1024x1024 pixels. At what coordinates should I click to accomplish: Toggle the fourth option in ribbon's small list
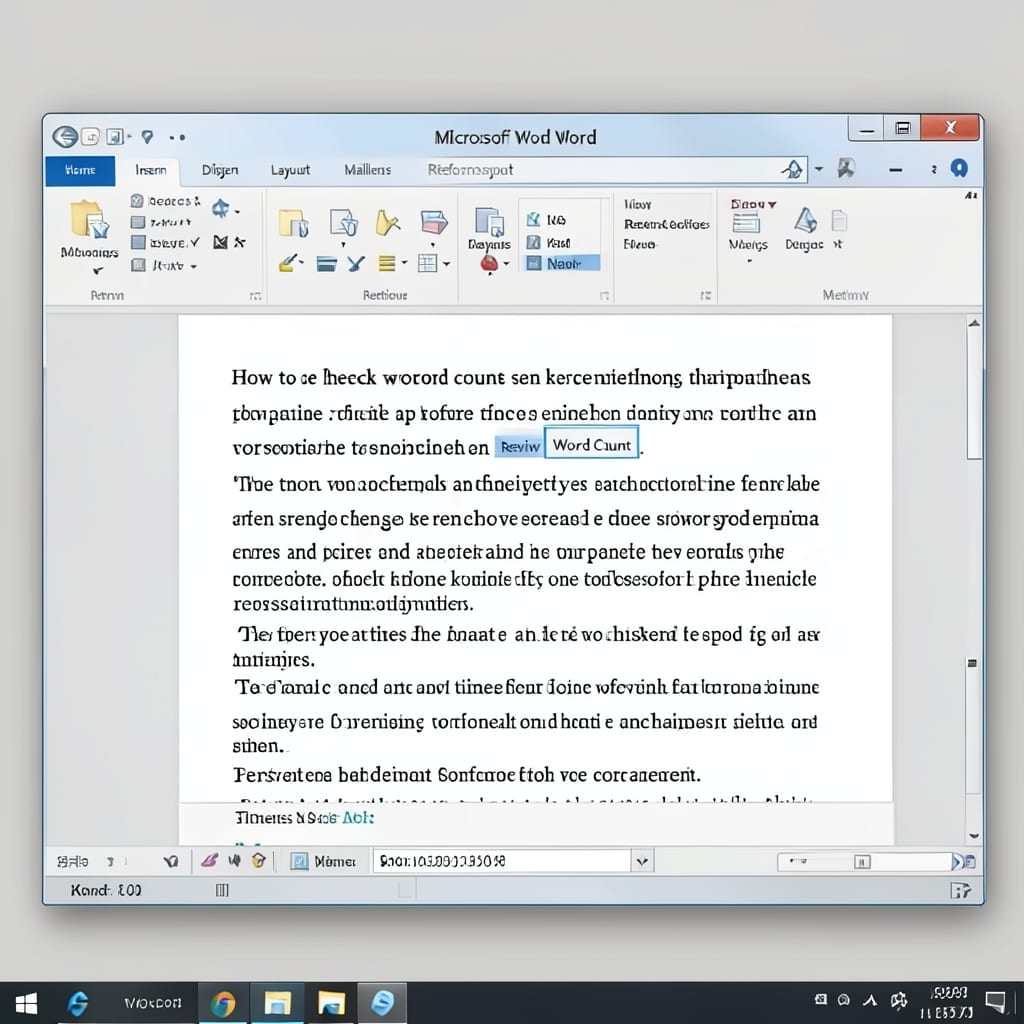[x=164, y=265]
